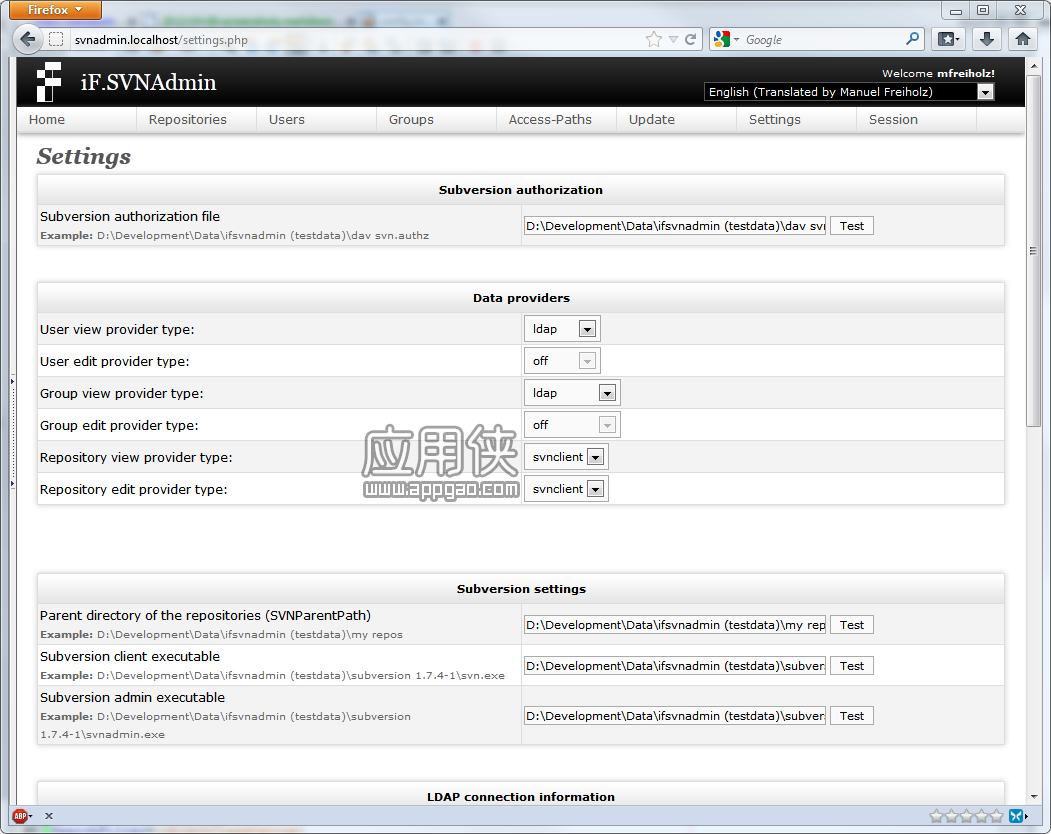This screenshot has width=1051, height=834.
Task: Click the Subversion authorization section header
Action: coord(521,190)
